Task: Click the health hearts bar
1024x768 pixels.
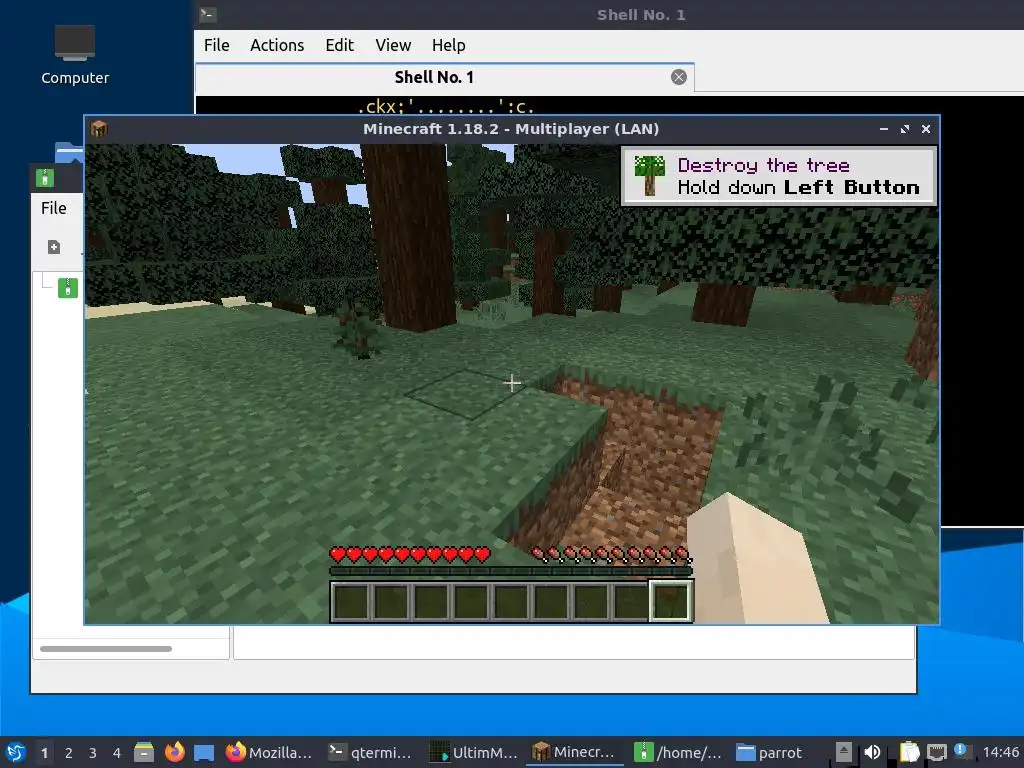Action: coord(409,555)
